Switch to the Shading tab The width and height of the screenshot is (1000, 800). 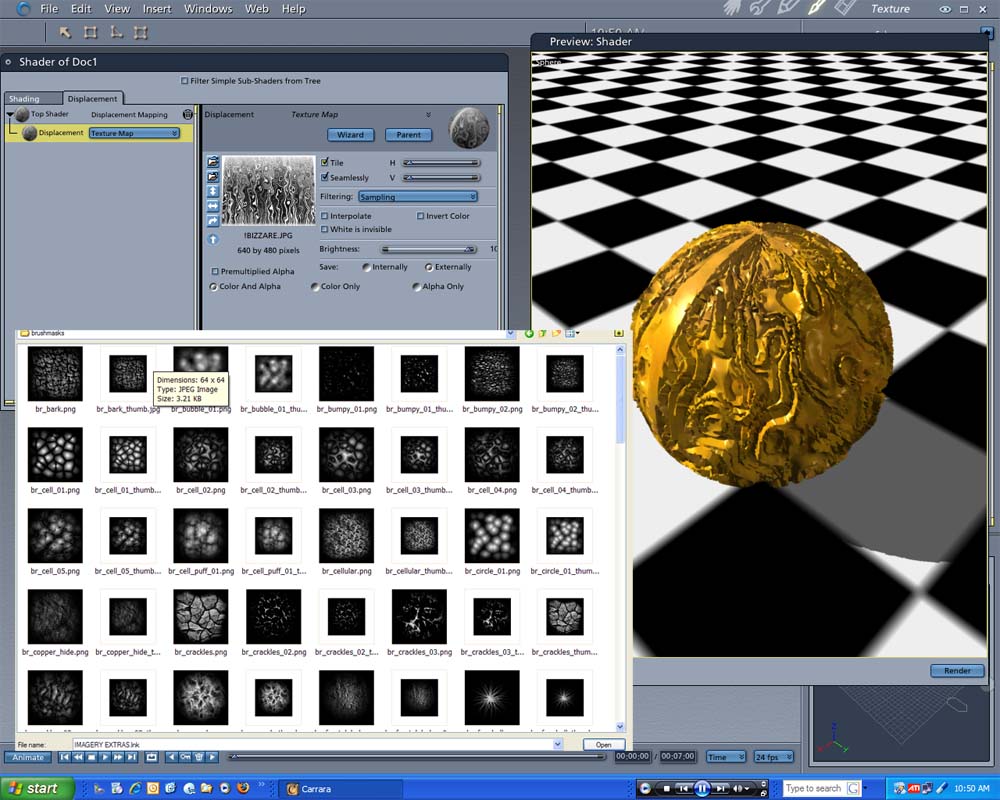coord(25,99)
